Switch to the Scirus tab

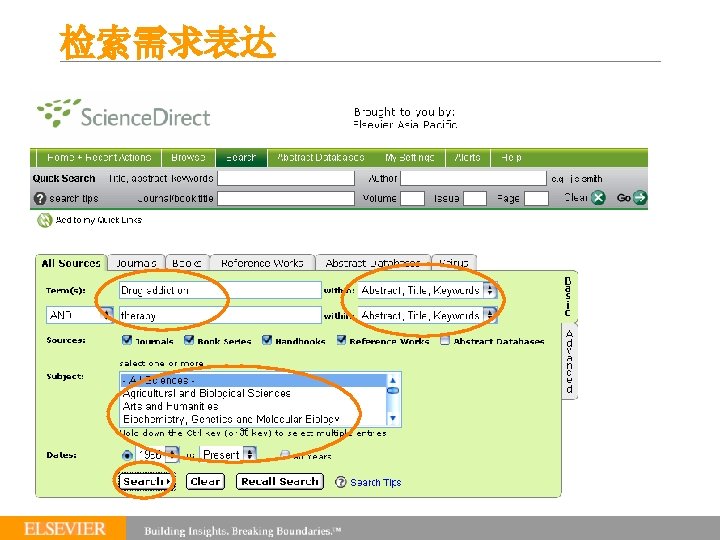pyautogui.click(x=454, y=263)
